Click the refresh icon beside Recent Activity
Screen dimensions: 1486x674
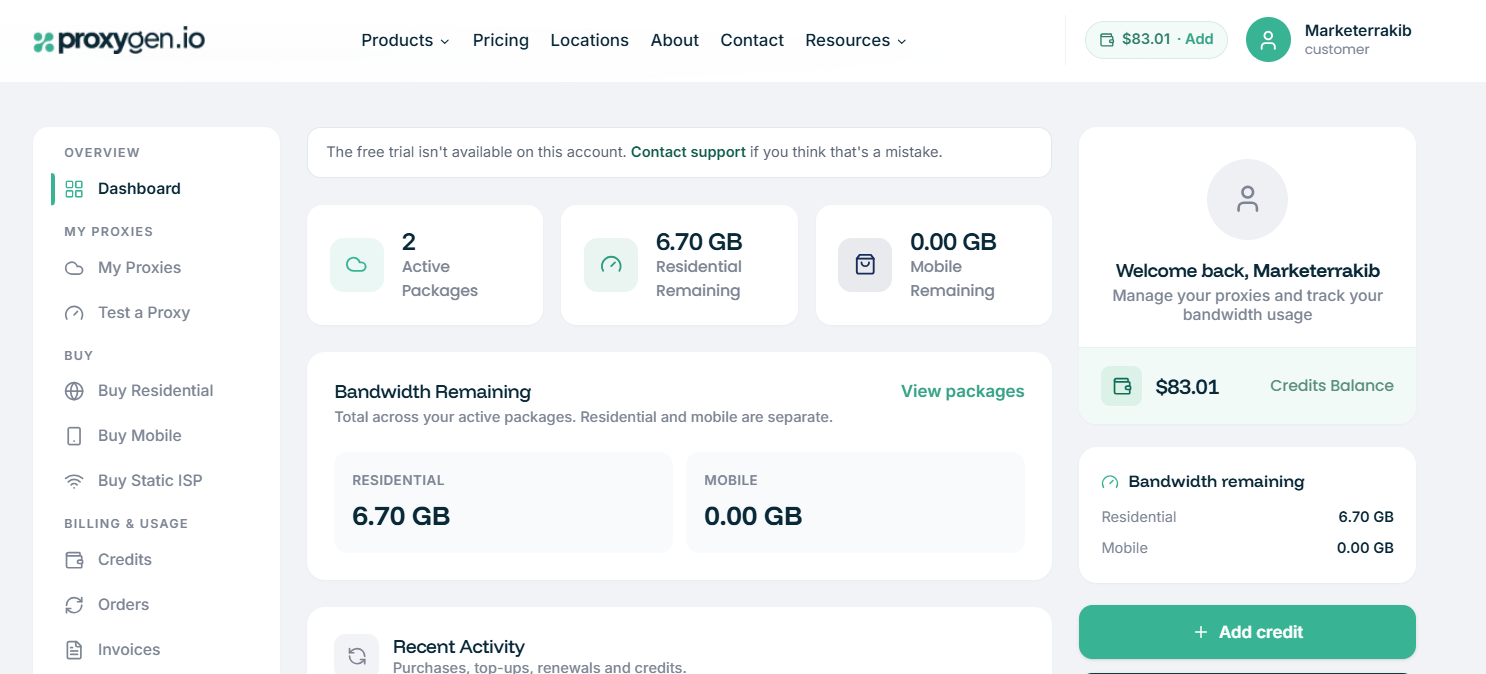(x=357, y=656)
